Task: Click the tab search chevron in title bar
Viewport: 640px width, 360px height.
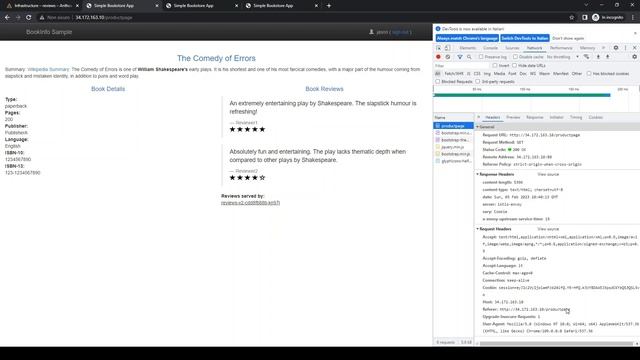Action: point(586,5)
